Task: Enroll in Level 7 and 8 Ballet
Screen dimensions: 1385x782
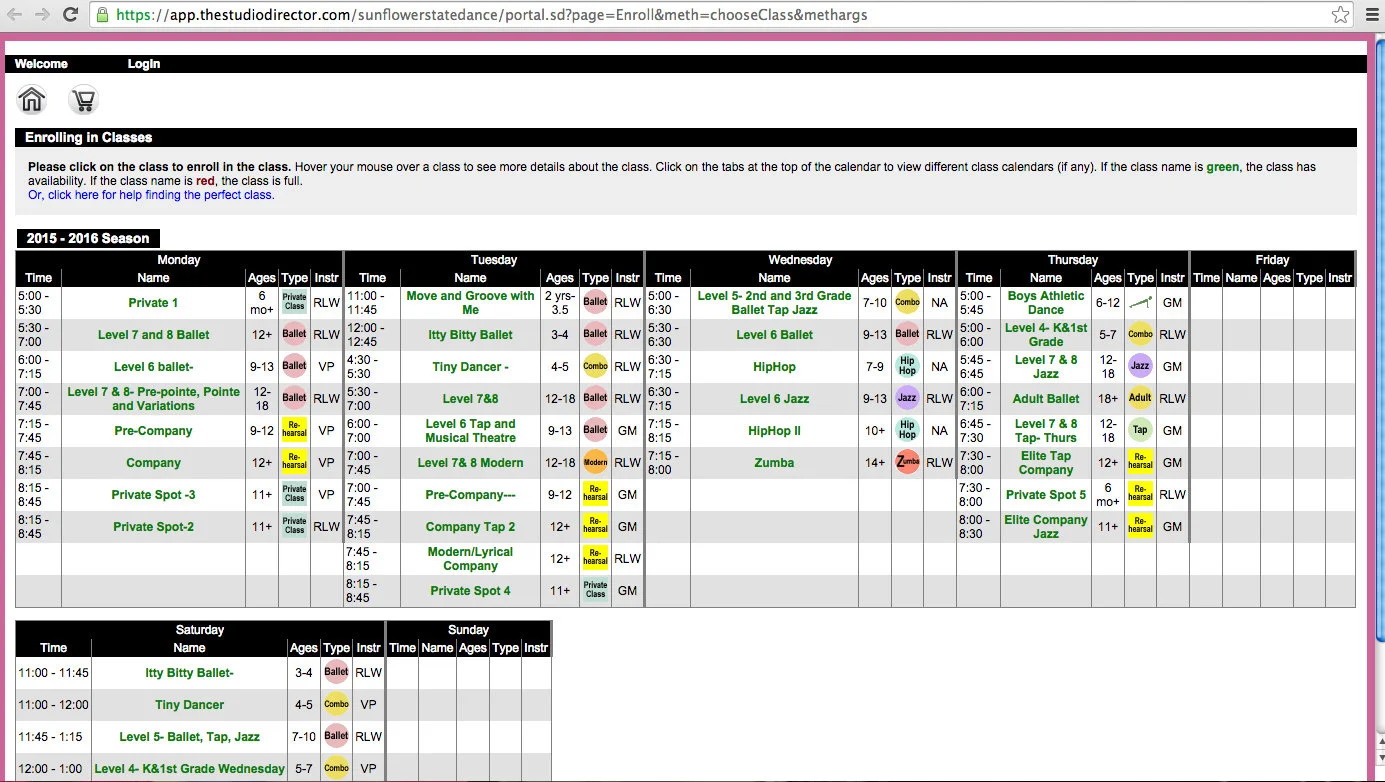Action: 154,335
